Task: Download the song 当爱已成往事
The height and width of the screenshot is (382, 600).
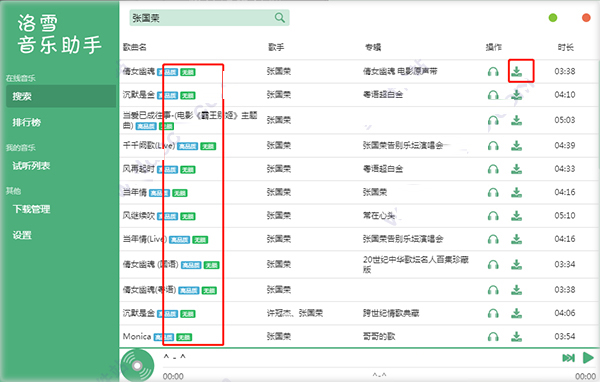Action: [517, 120]
